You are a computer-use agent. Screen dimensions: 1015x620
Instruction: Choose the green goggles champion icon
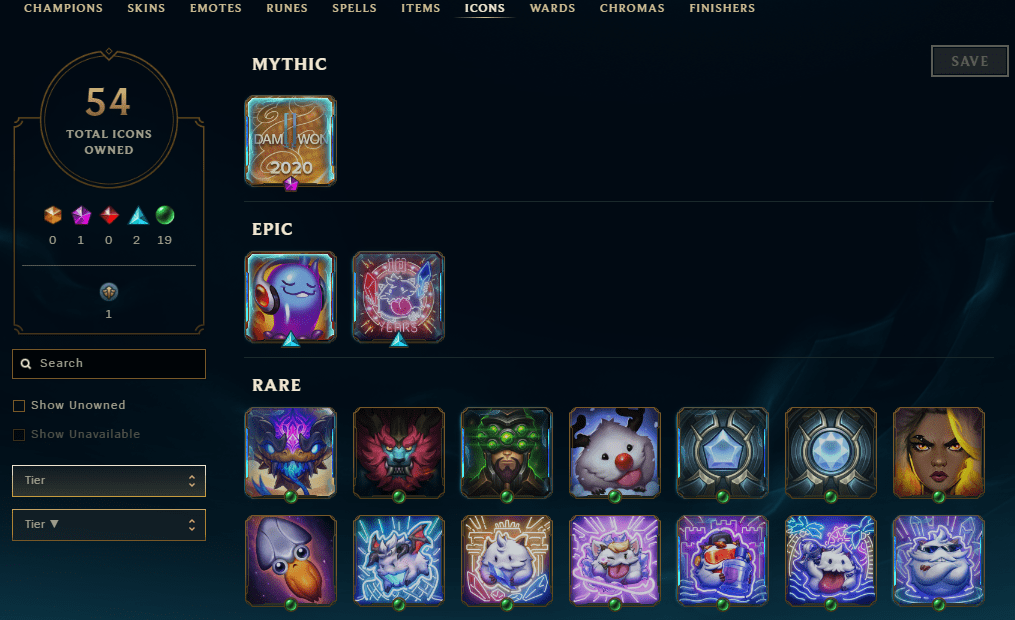pyautogui.click(x=506, y=452)
